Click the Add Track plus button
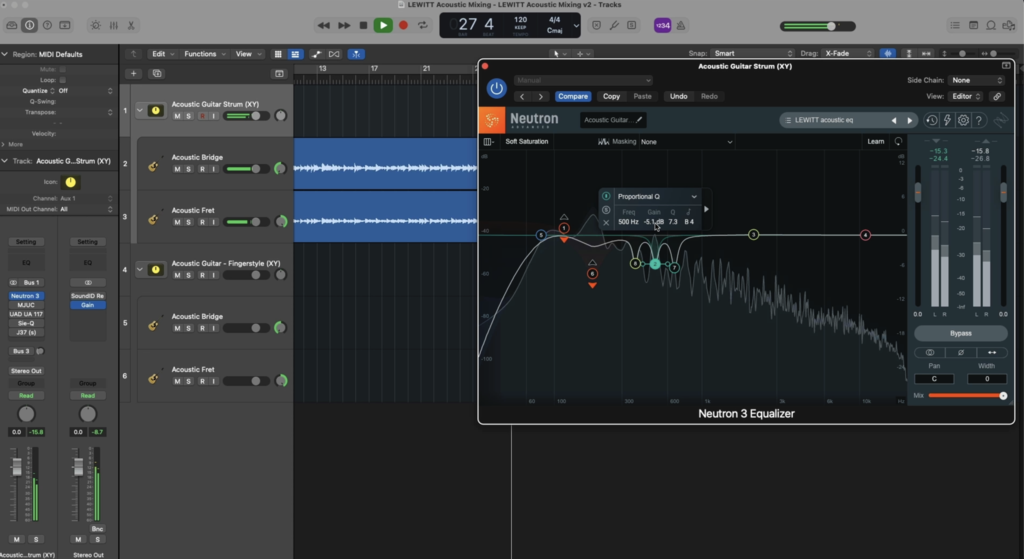The height and width of the screenshot is (559, 1024). coord(133,74)
